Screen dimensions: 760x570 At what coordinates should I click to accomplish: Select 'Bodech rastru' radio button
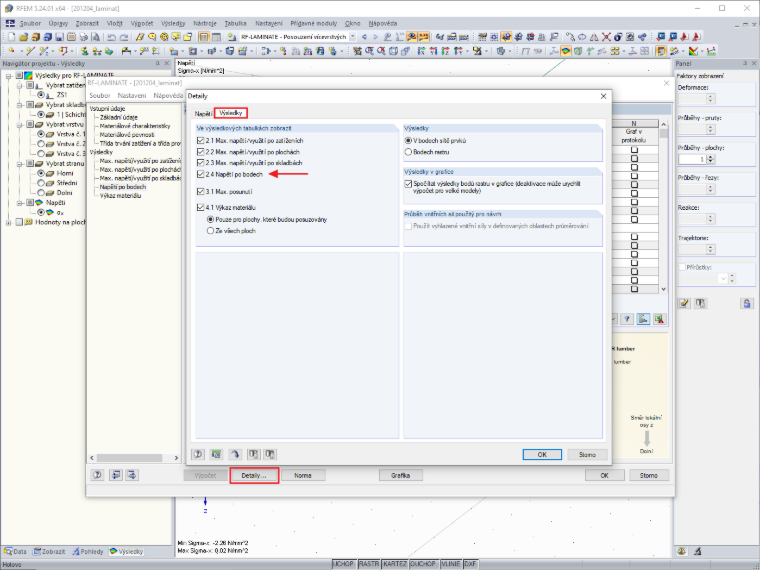408,152
